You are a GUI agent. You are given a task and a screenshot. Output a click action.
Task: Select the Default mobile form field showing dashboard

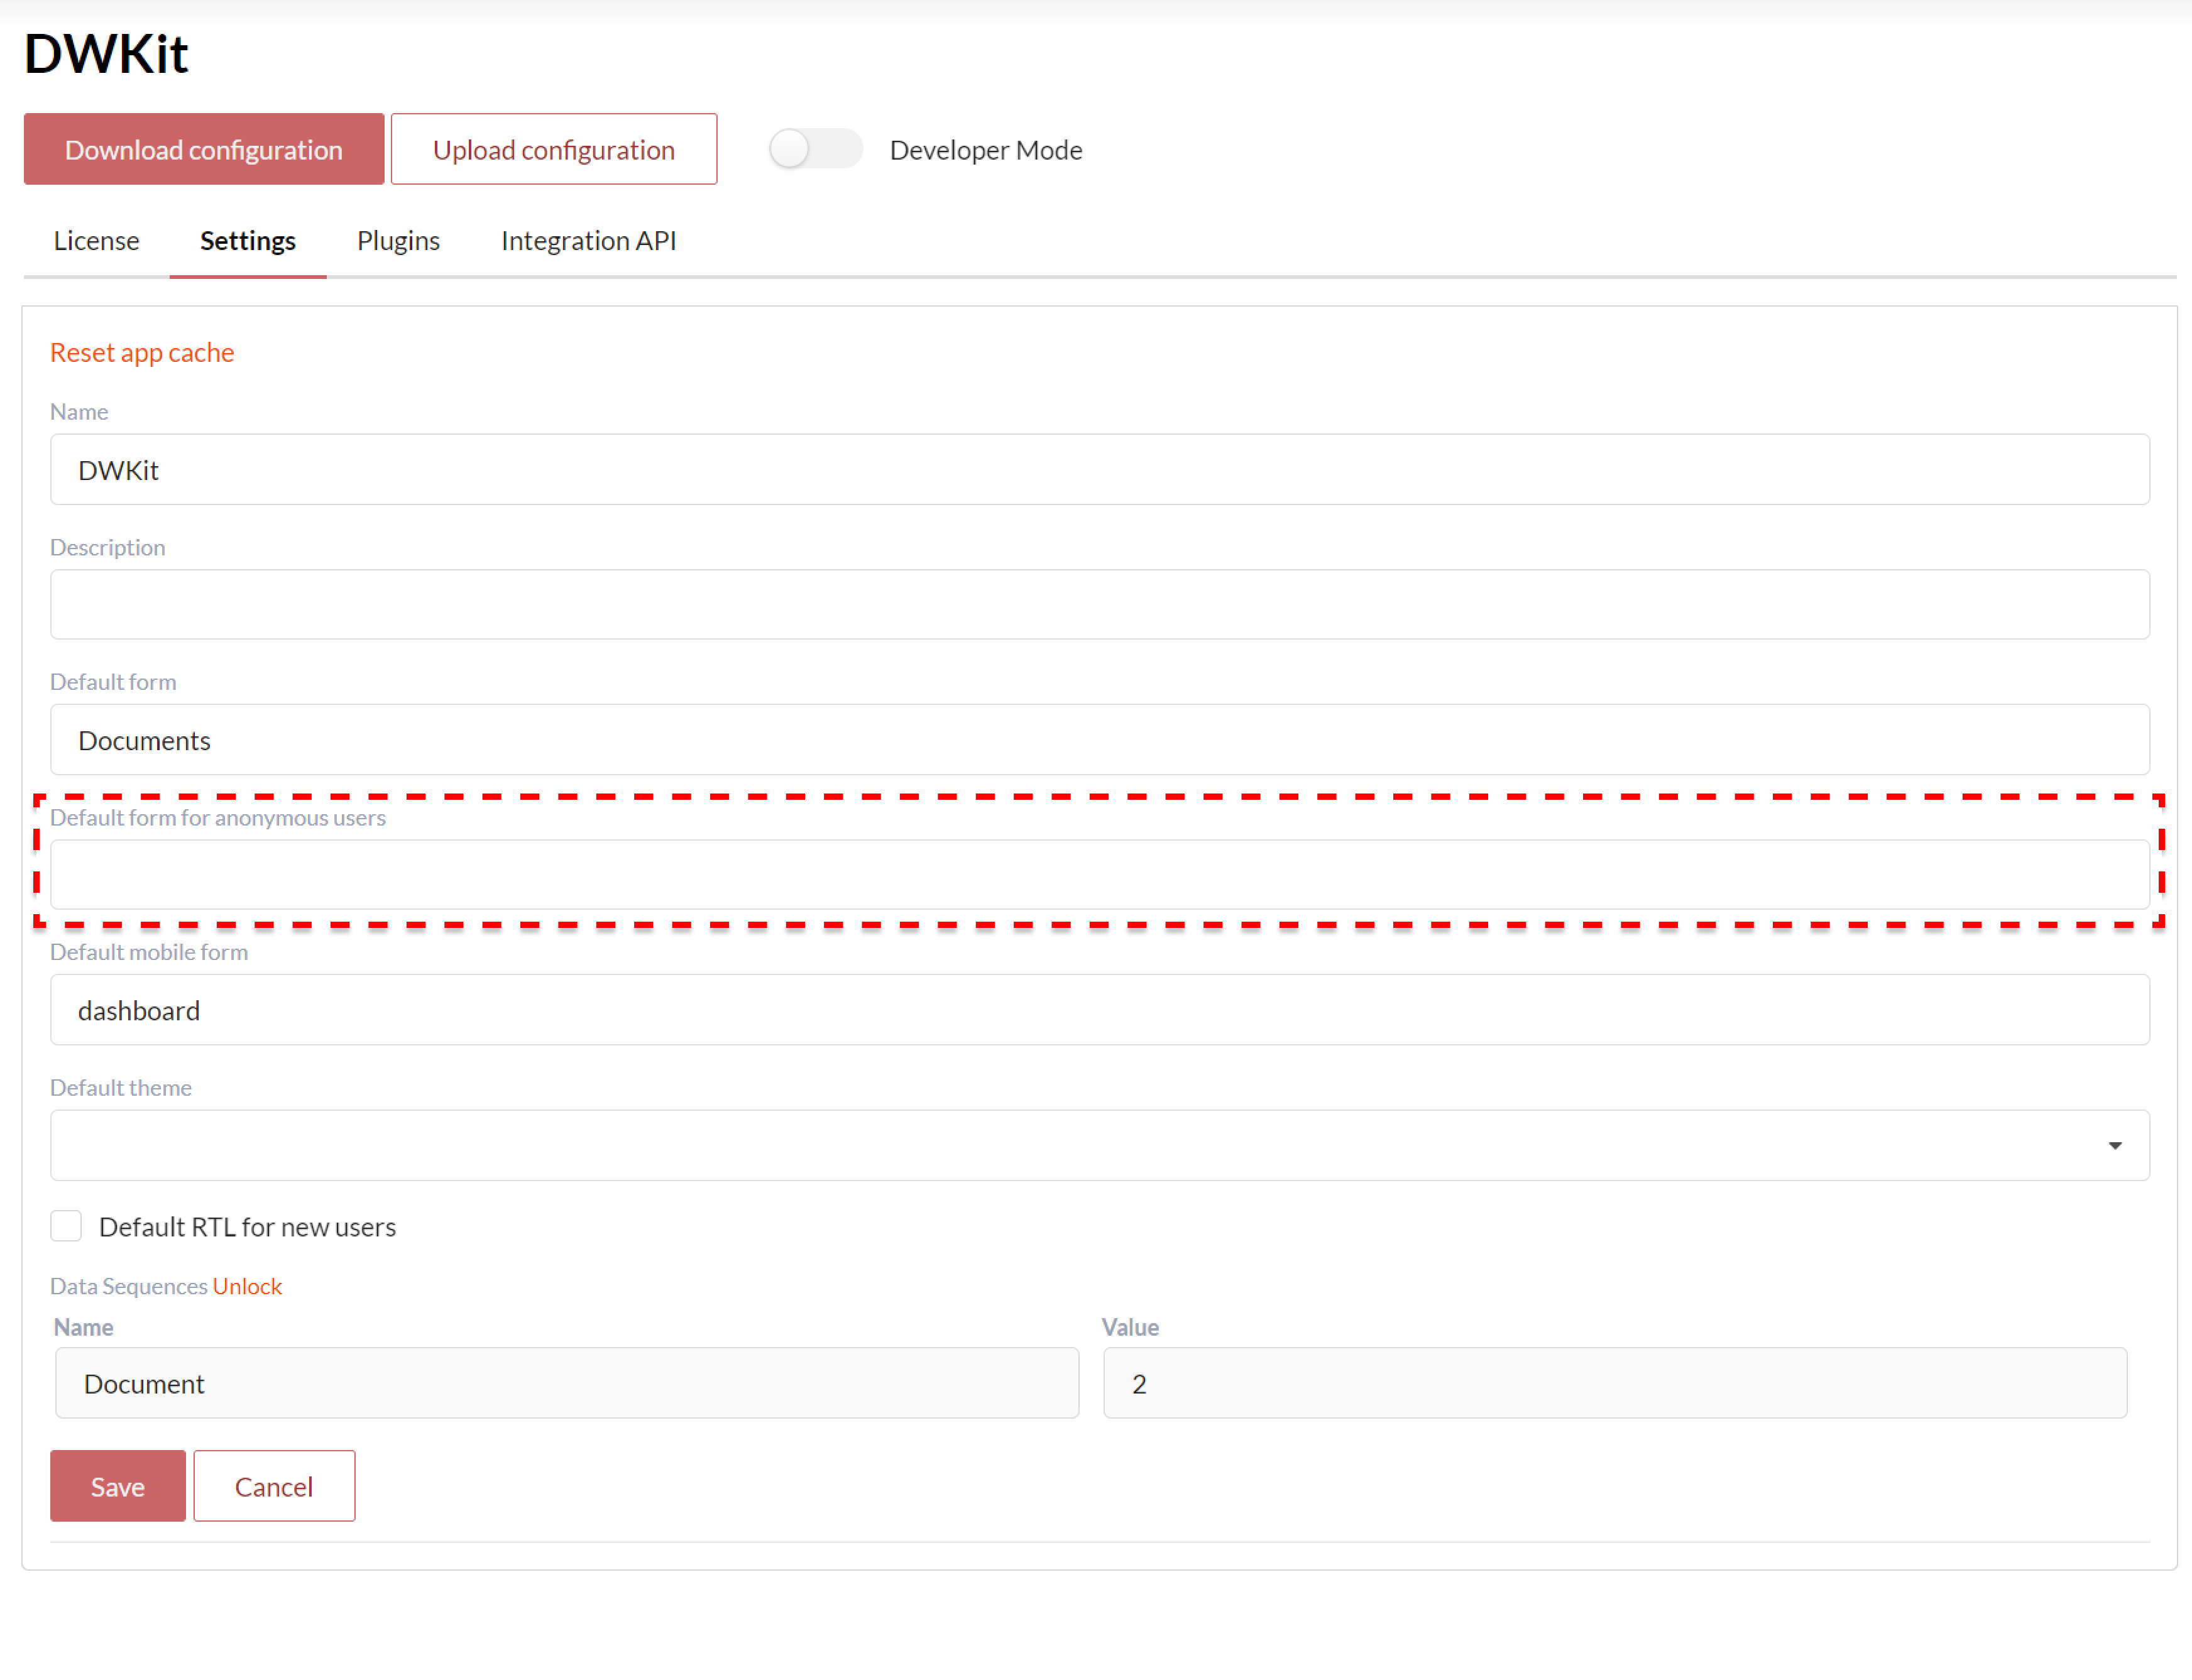point(1100,1010)
